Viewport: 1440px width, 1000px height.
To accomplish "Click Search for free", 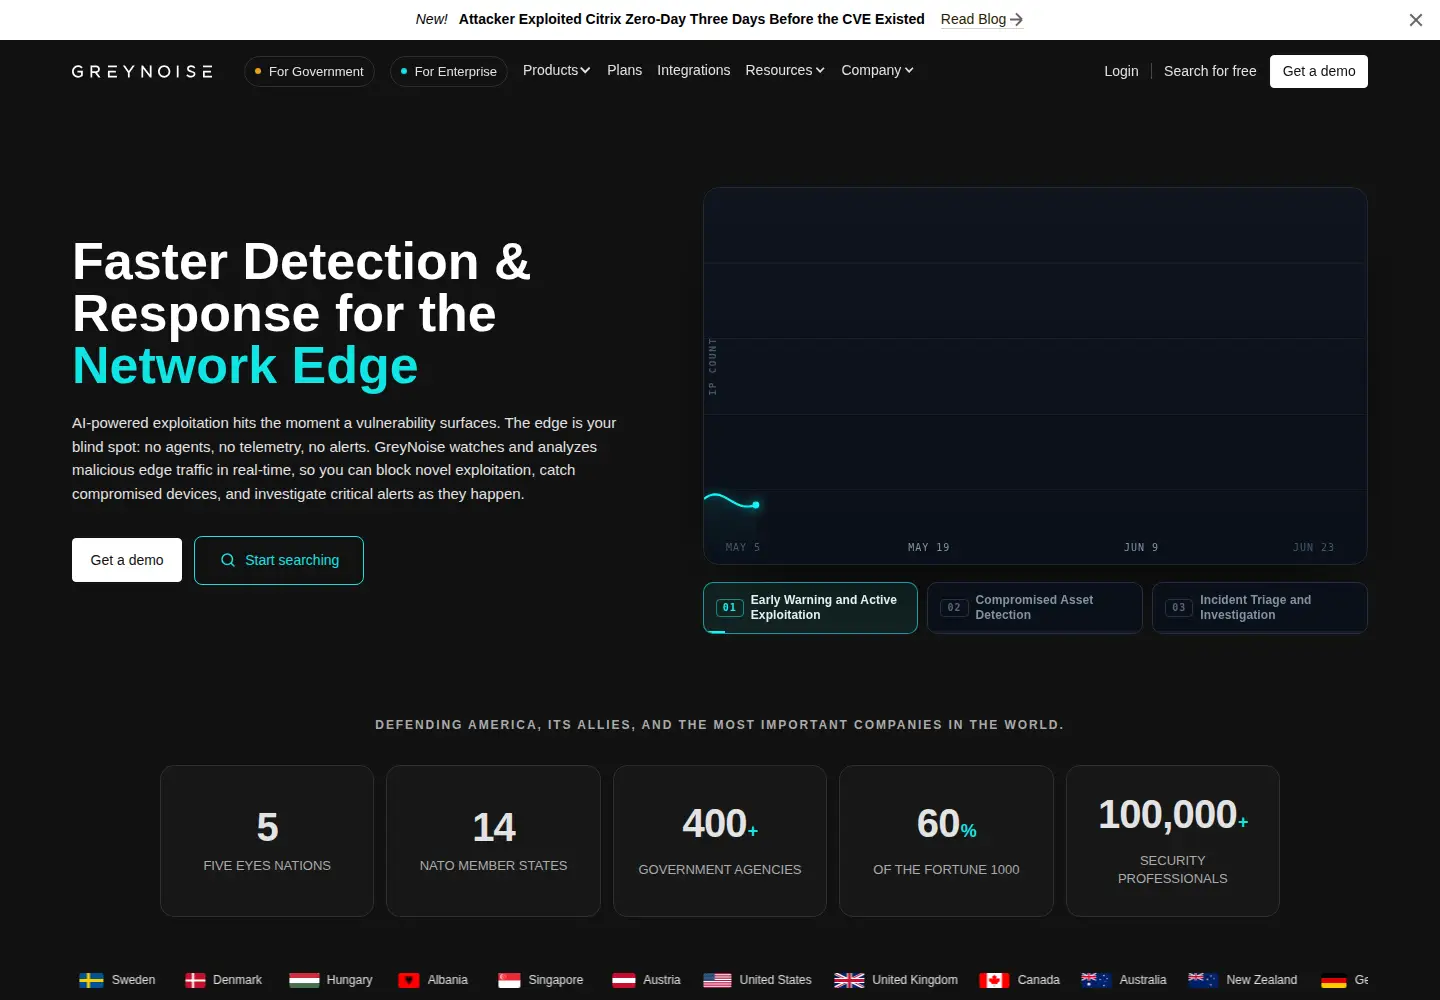I will tap(1210, 71).
